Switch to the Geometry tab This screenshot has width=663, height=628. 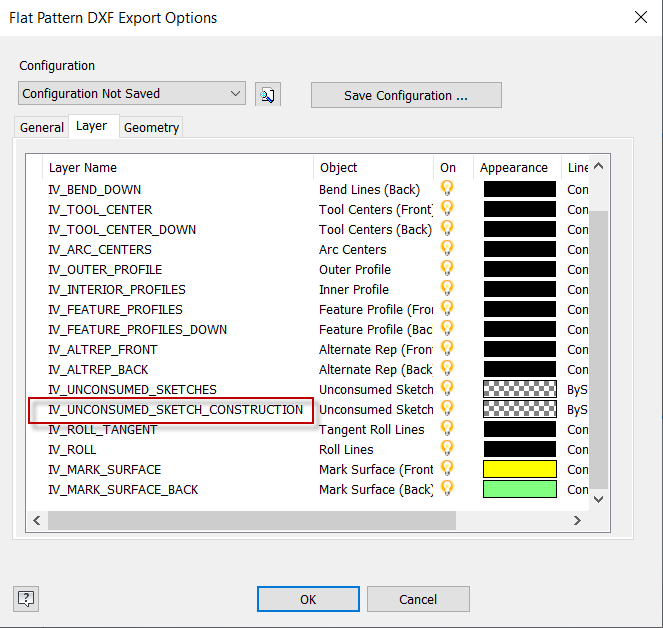(151, 127)
